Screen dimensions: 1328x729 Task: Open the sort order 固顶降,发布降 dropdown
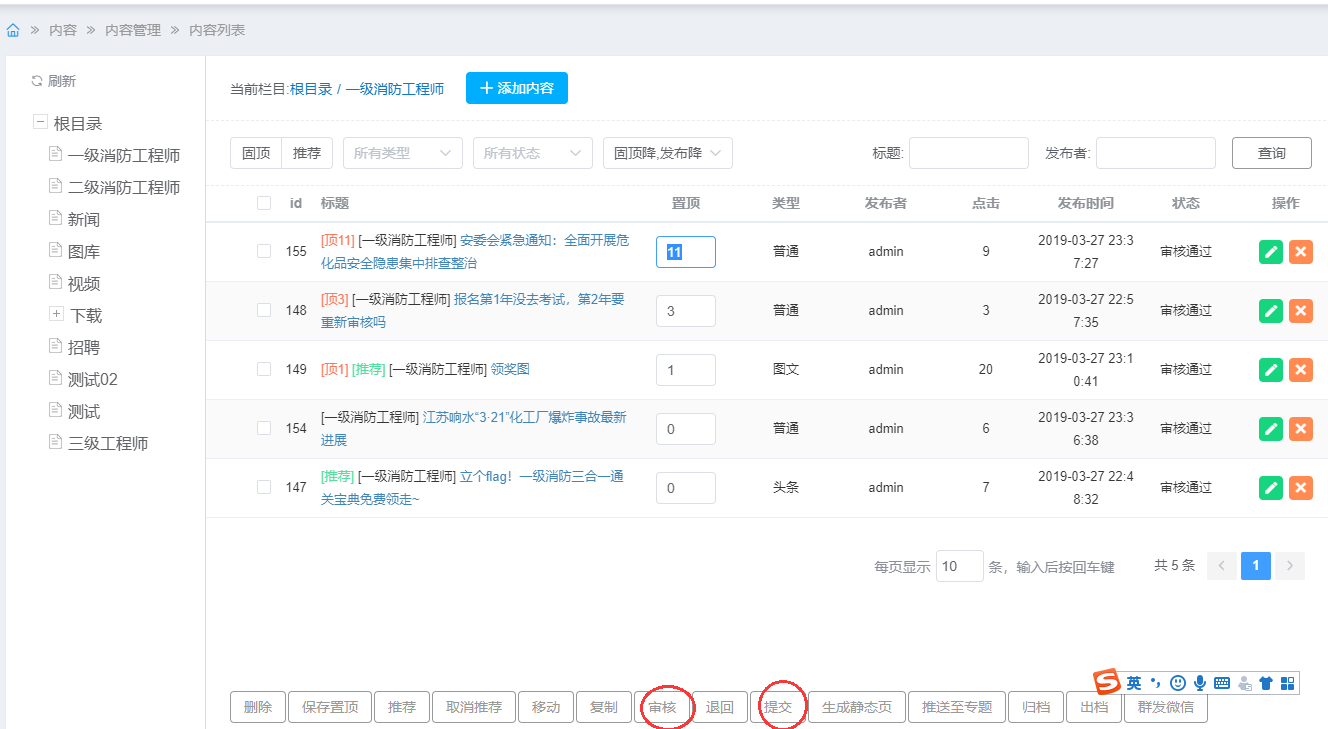coord(668,153)
